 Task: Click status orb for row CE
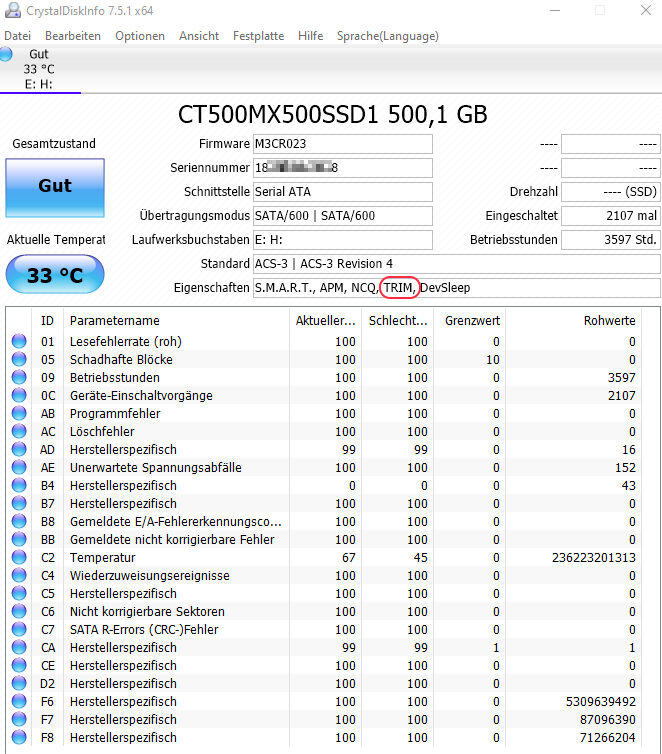point(19,666)
